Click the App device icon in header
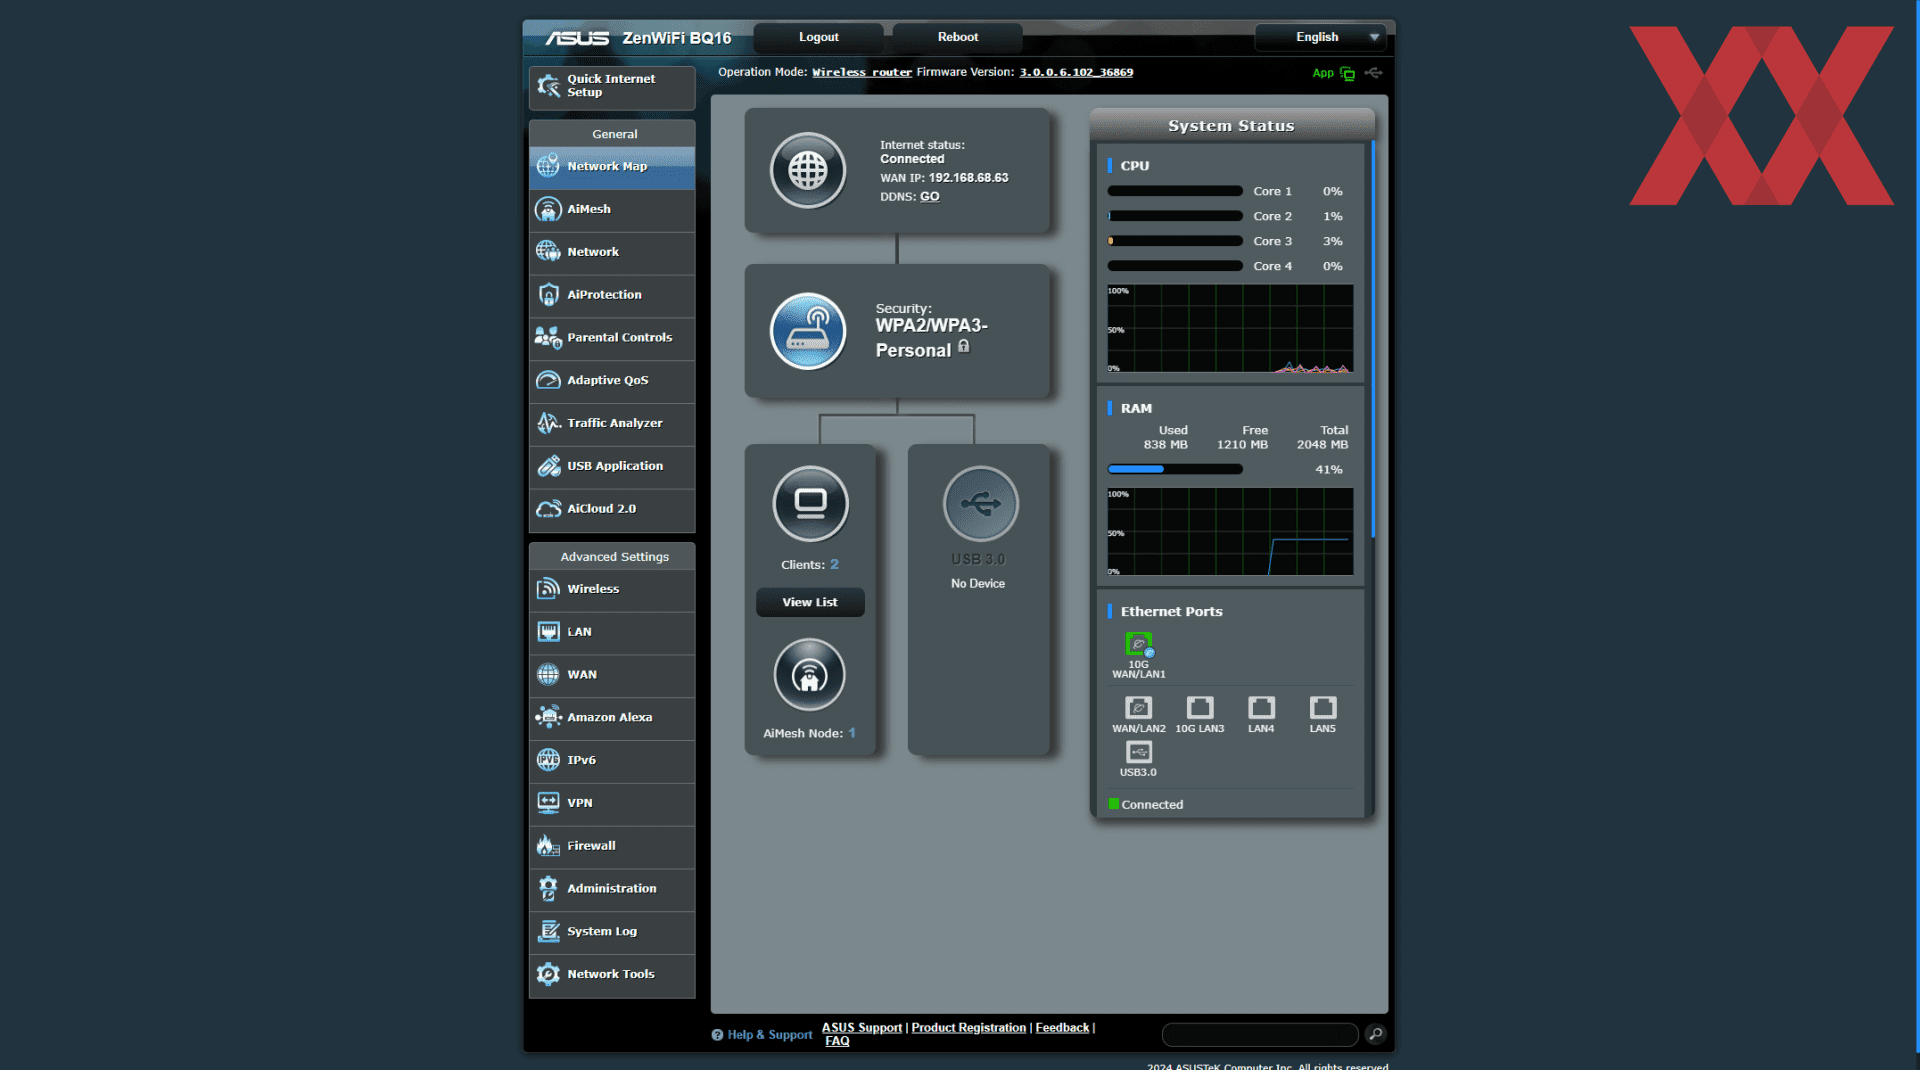 [1347, 73]
